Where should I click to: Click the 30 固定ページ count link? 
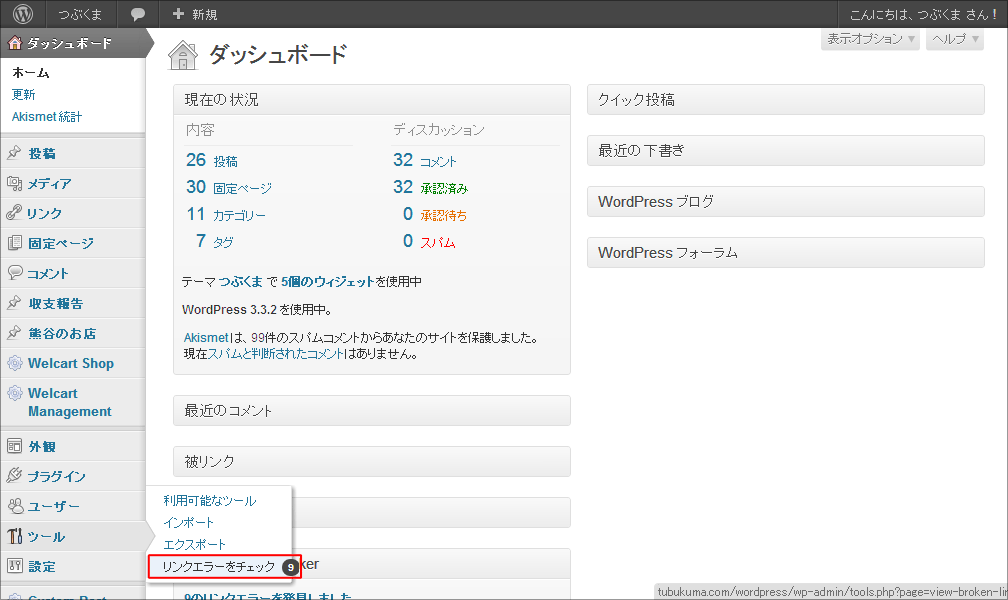tap(229, 187)
